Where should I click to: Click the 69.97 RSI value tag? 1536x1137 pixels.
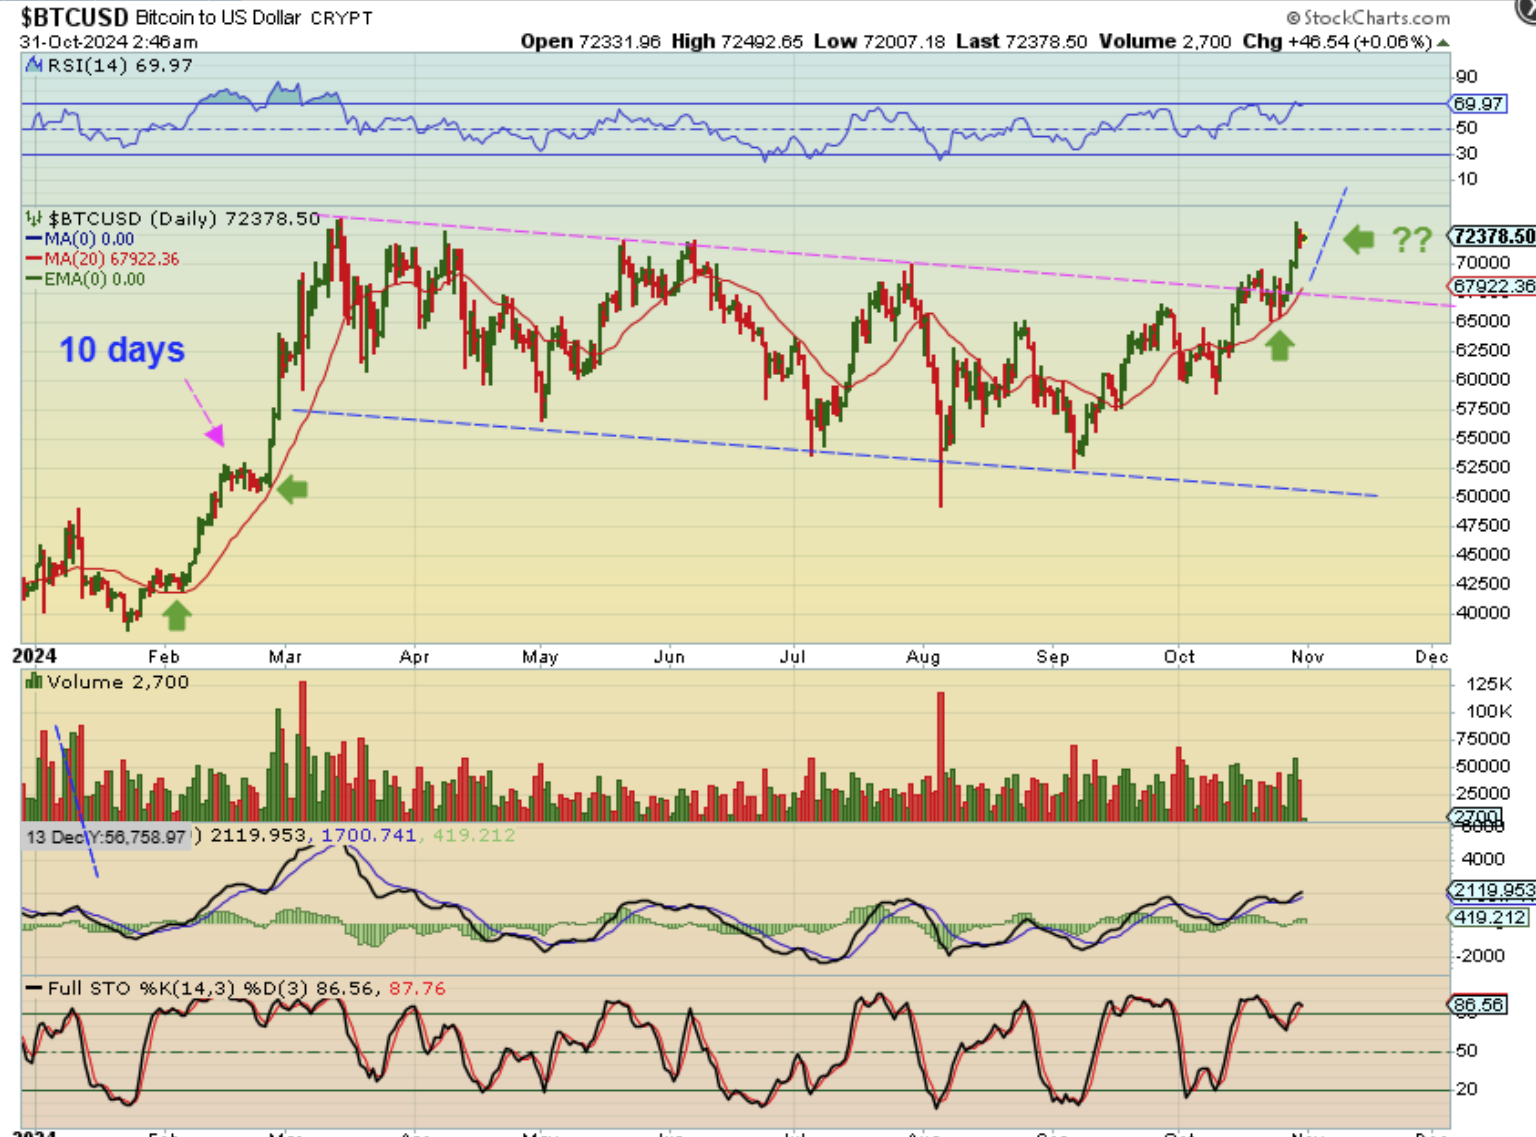(x=1478, y=104)
